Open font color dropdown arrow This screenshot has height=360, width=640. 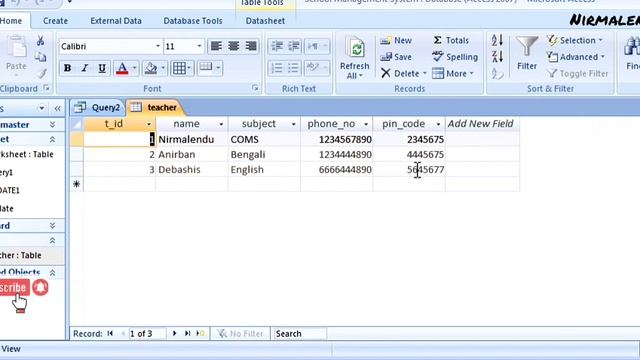[x=134, y=68]
